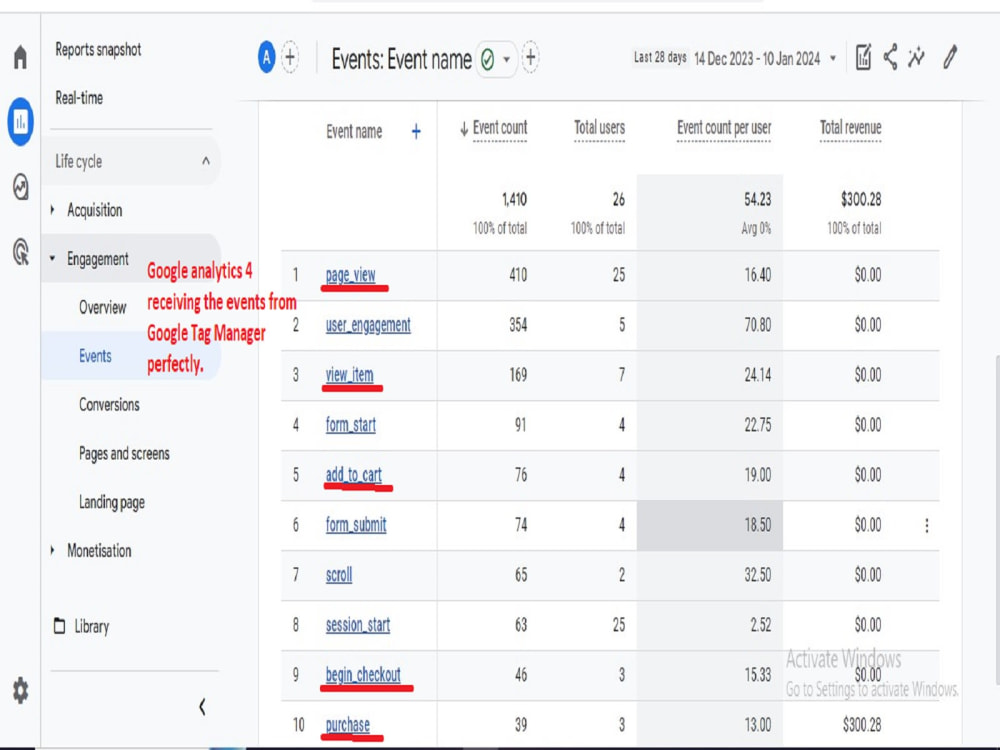Open the session_start event link
Viewport: 1000px width, 750px height.
(x=358, y=624)
